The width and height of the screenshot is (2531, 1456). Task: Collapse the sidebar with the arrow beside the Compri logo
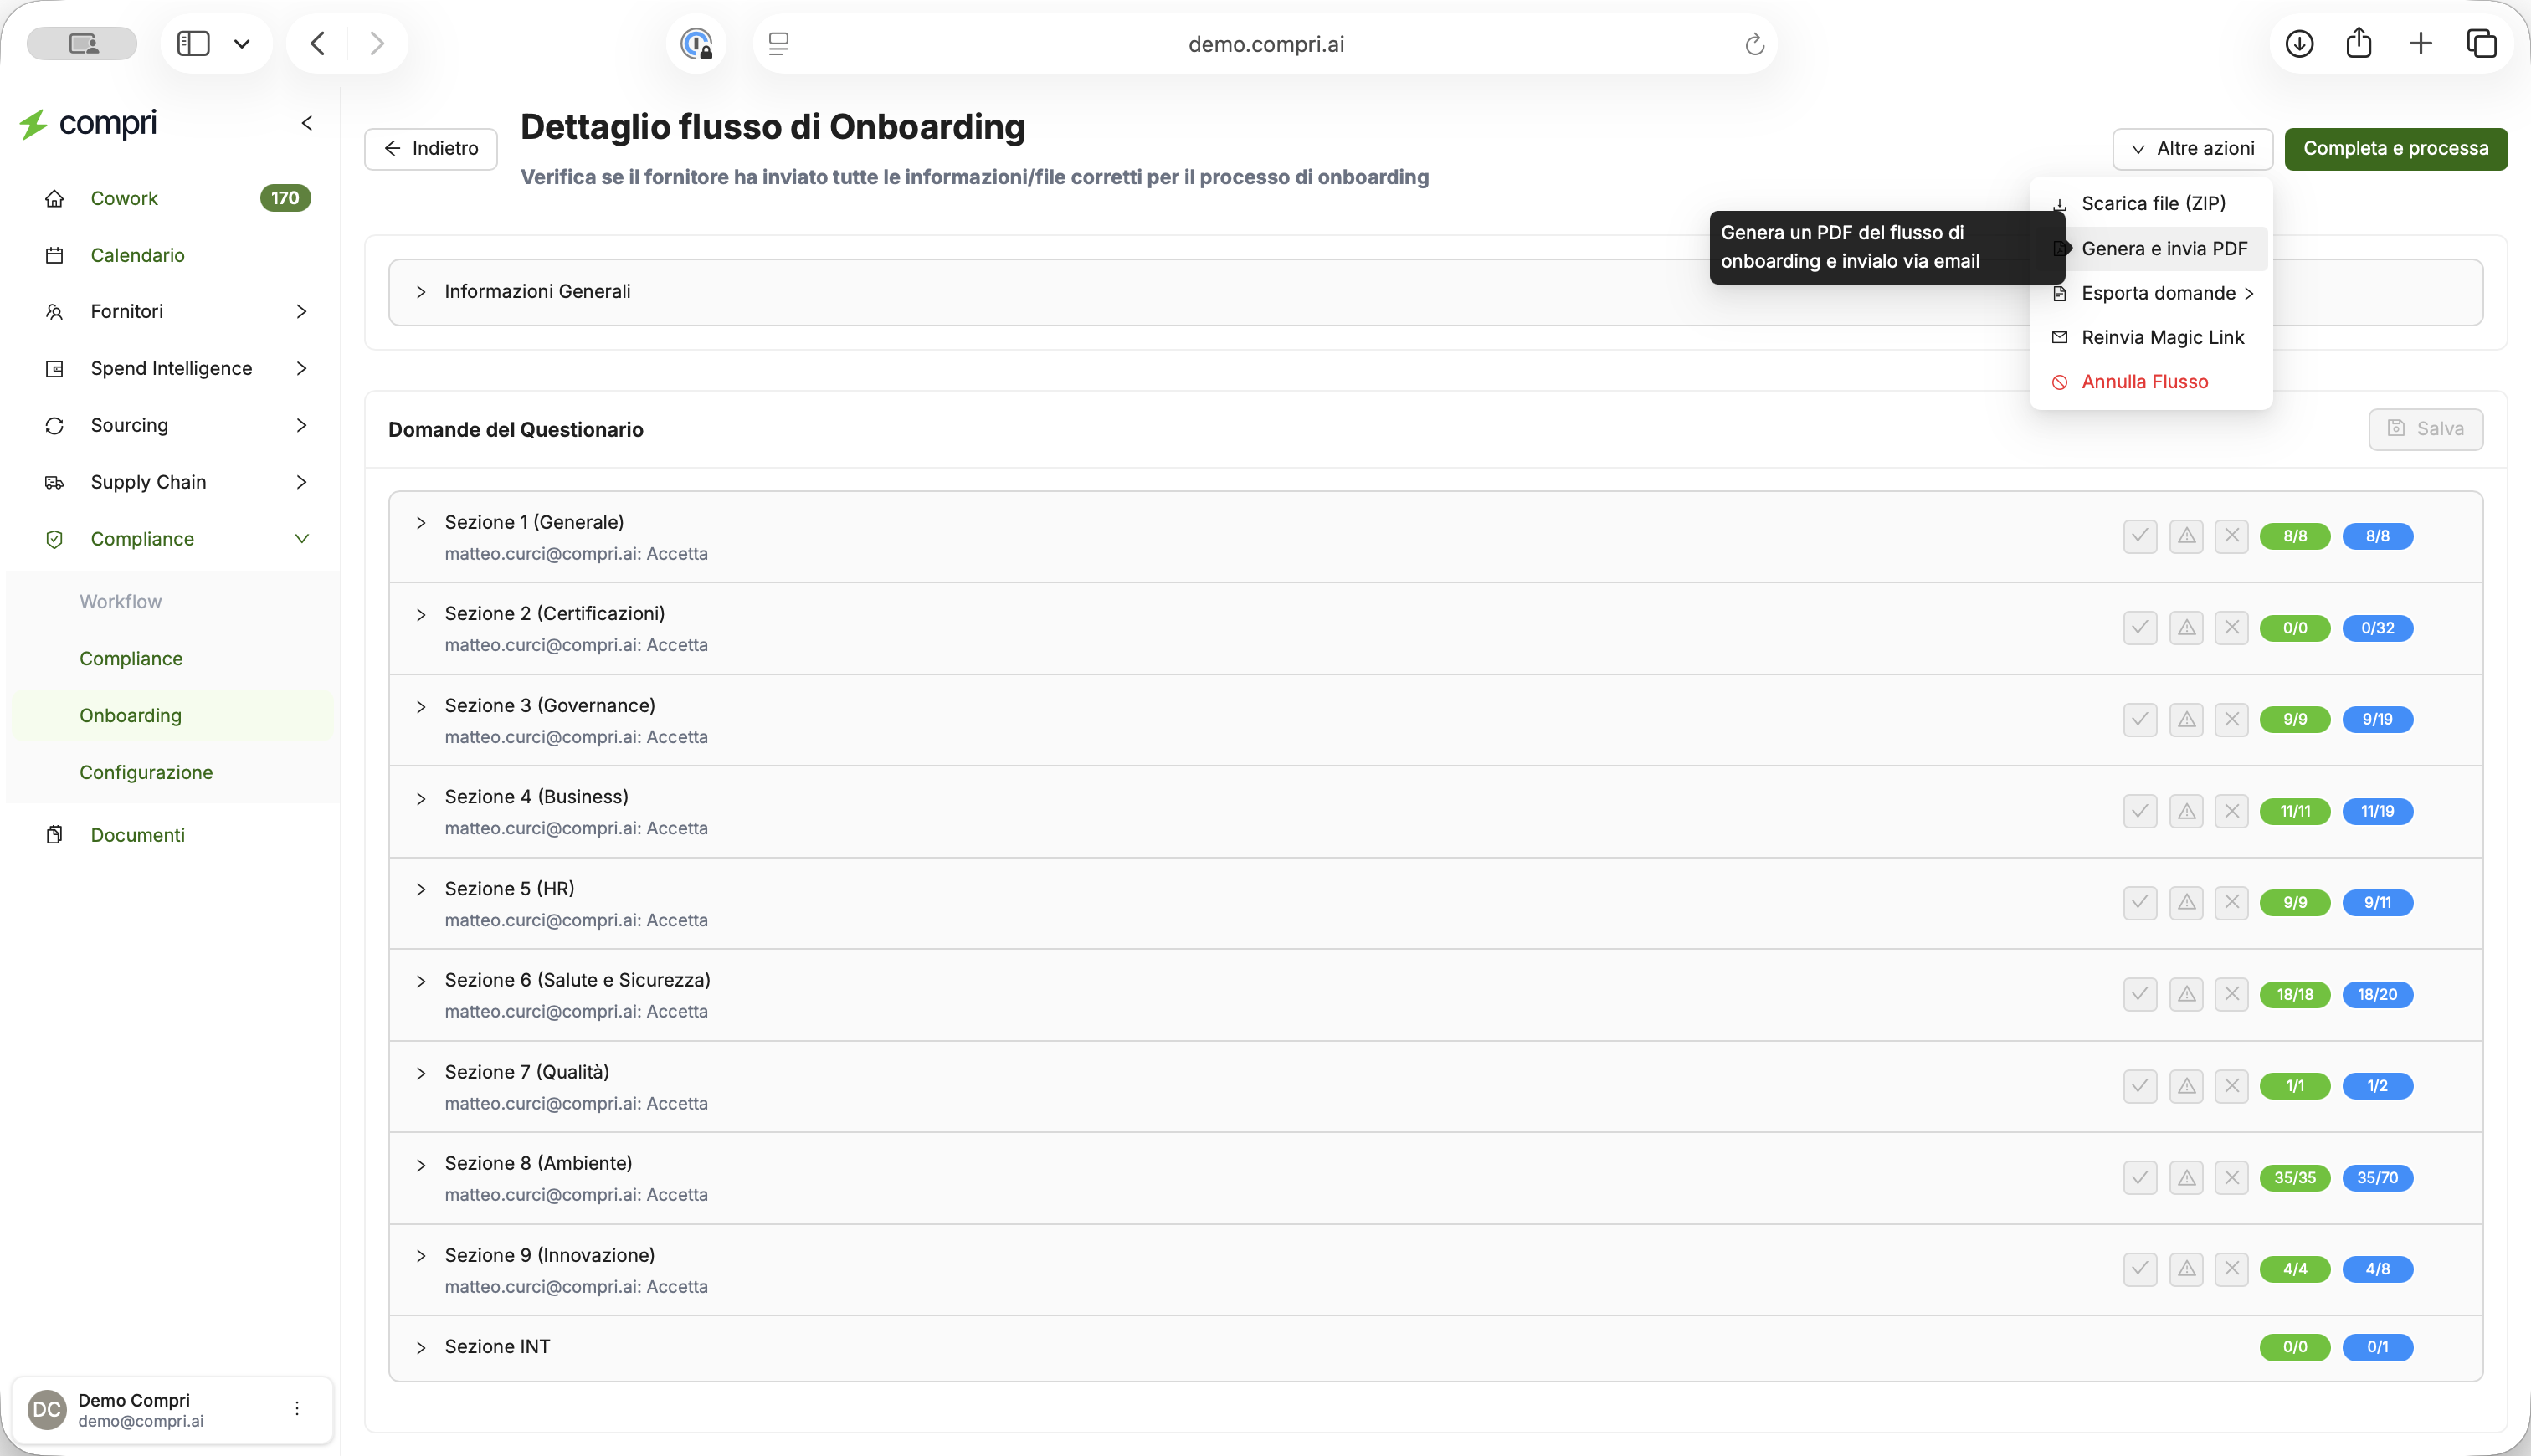(307, 123)
